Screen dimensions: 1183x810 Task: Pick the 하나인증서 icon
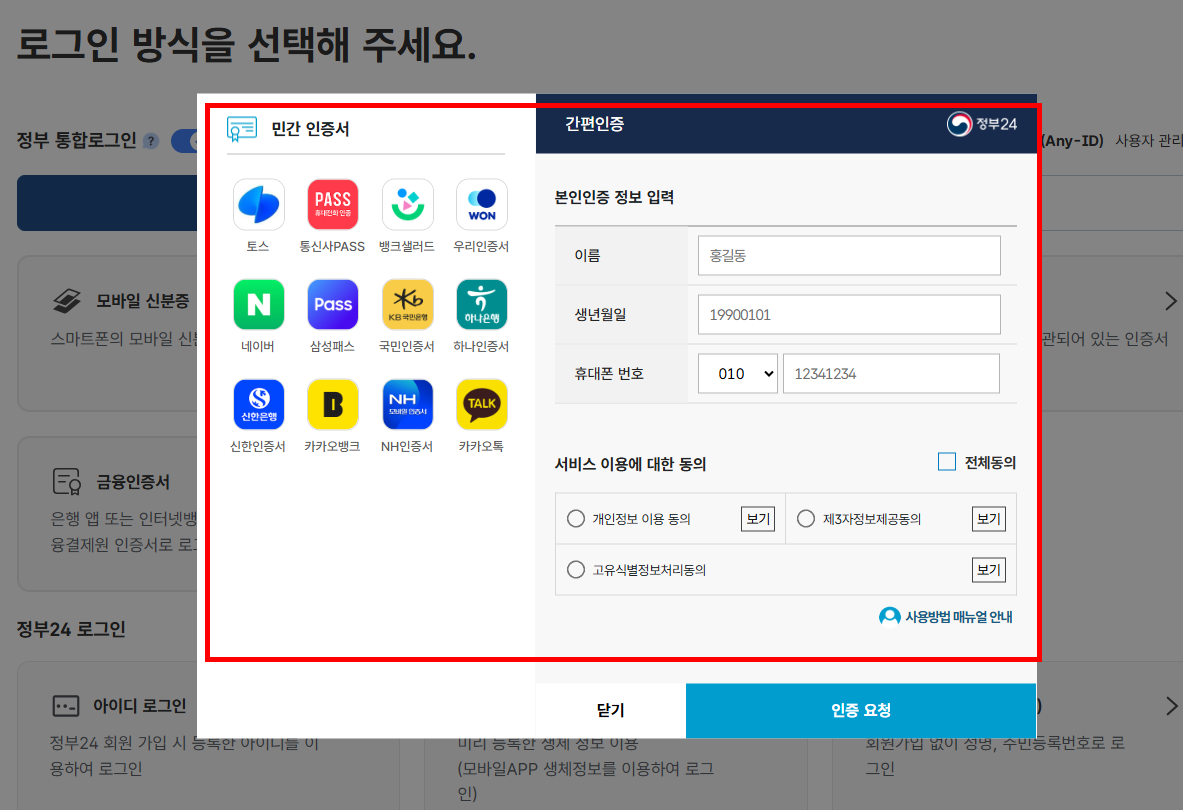coord(481,305)
